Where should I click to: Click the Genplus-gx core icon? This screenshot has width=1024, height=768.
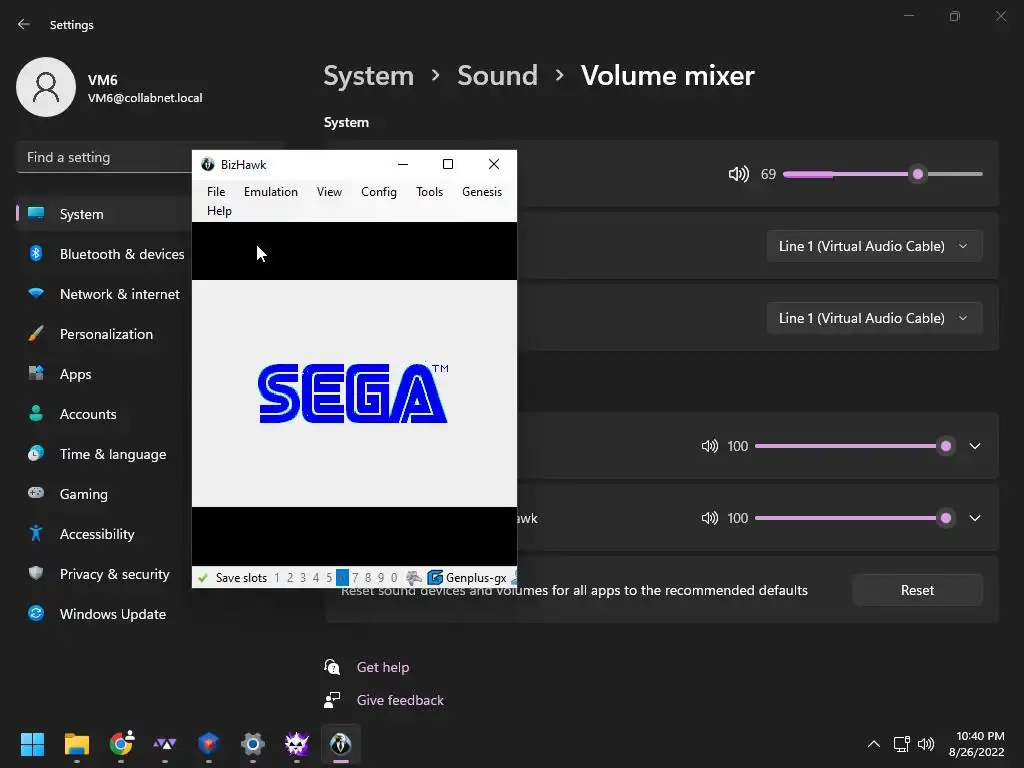pyautogui.click(x=435, y=578)
